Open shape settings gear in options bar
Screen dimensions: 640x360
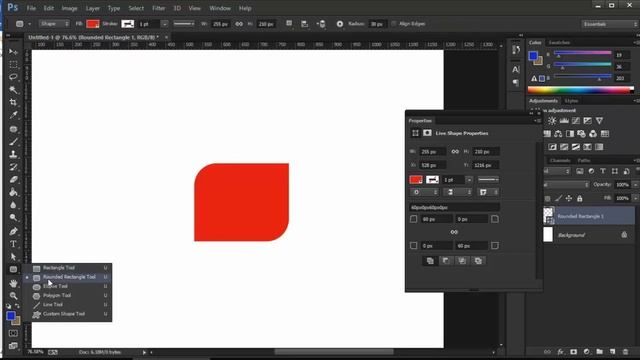click(340, 24)
